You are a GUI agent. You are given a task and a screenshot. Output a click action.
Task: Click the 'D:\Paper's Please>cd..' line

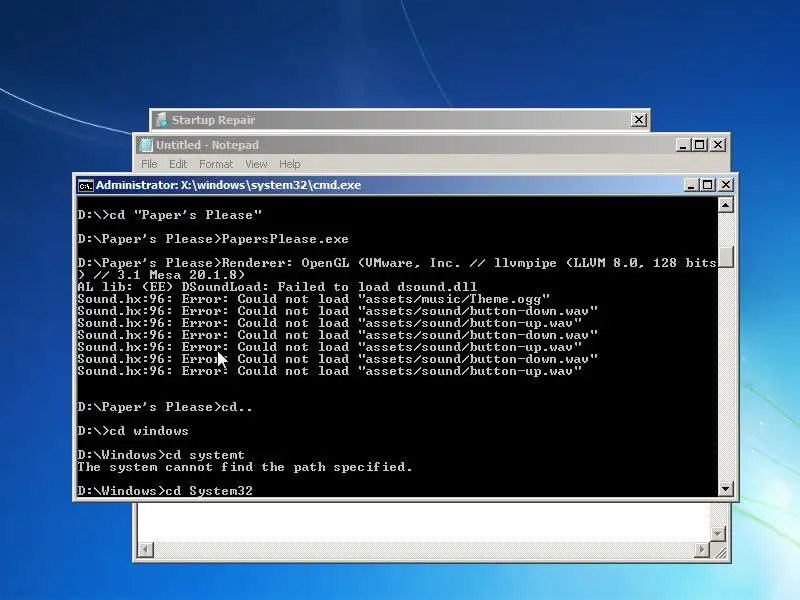(x=165, y=407)
